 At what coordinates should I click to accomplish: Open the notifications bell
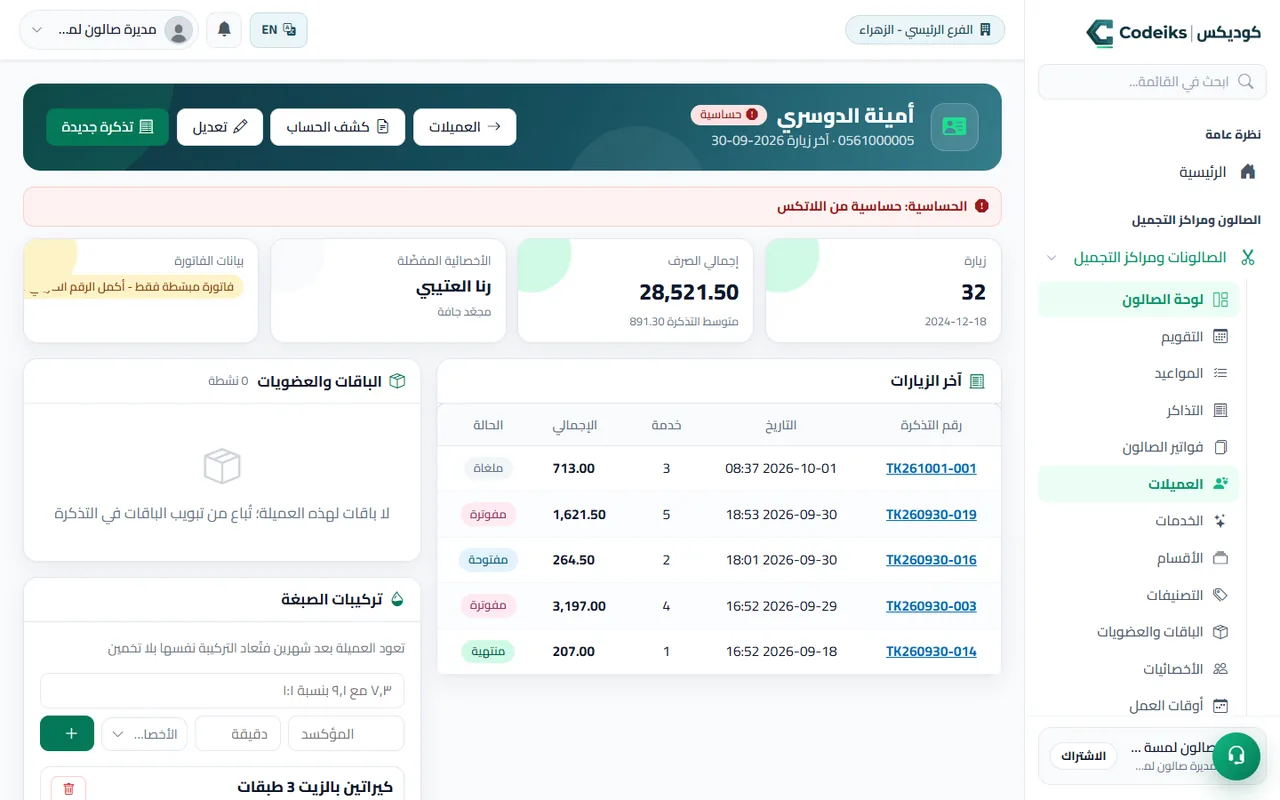point(224,30)
